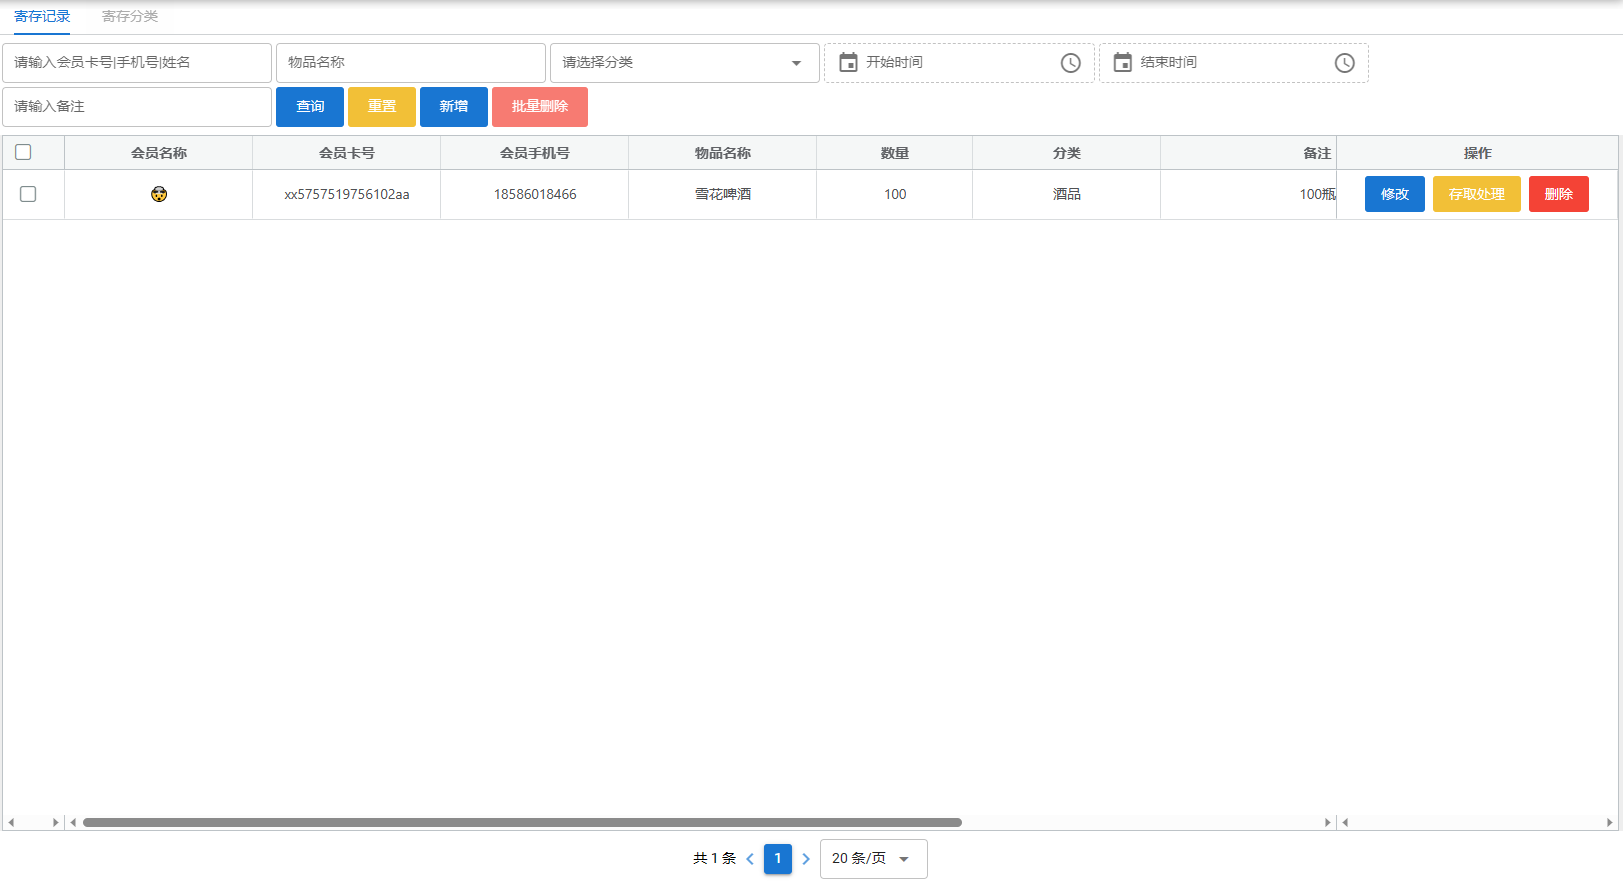Click the quantity 100 cell
1623x882 pixels.
[x=895, y=194]
